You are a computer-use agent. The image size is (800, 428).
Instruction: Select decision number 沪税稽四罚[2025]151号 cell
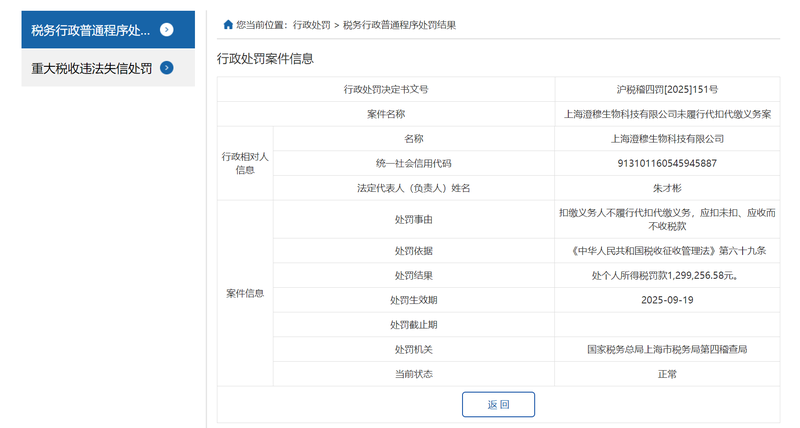click(667, 89)
